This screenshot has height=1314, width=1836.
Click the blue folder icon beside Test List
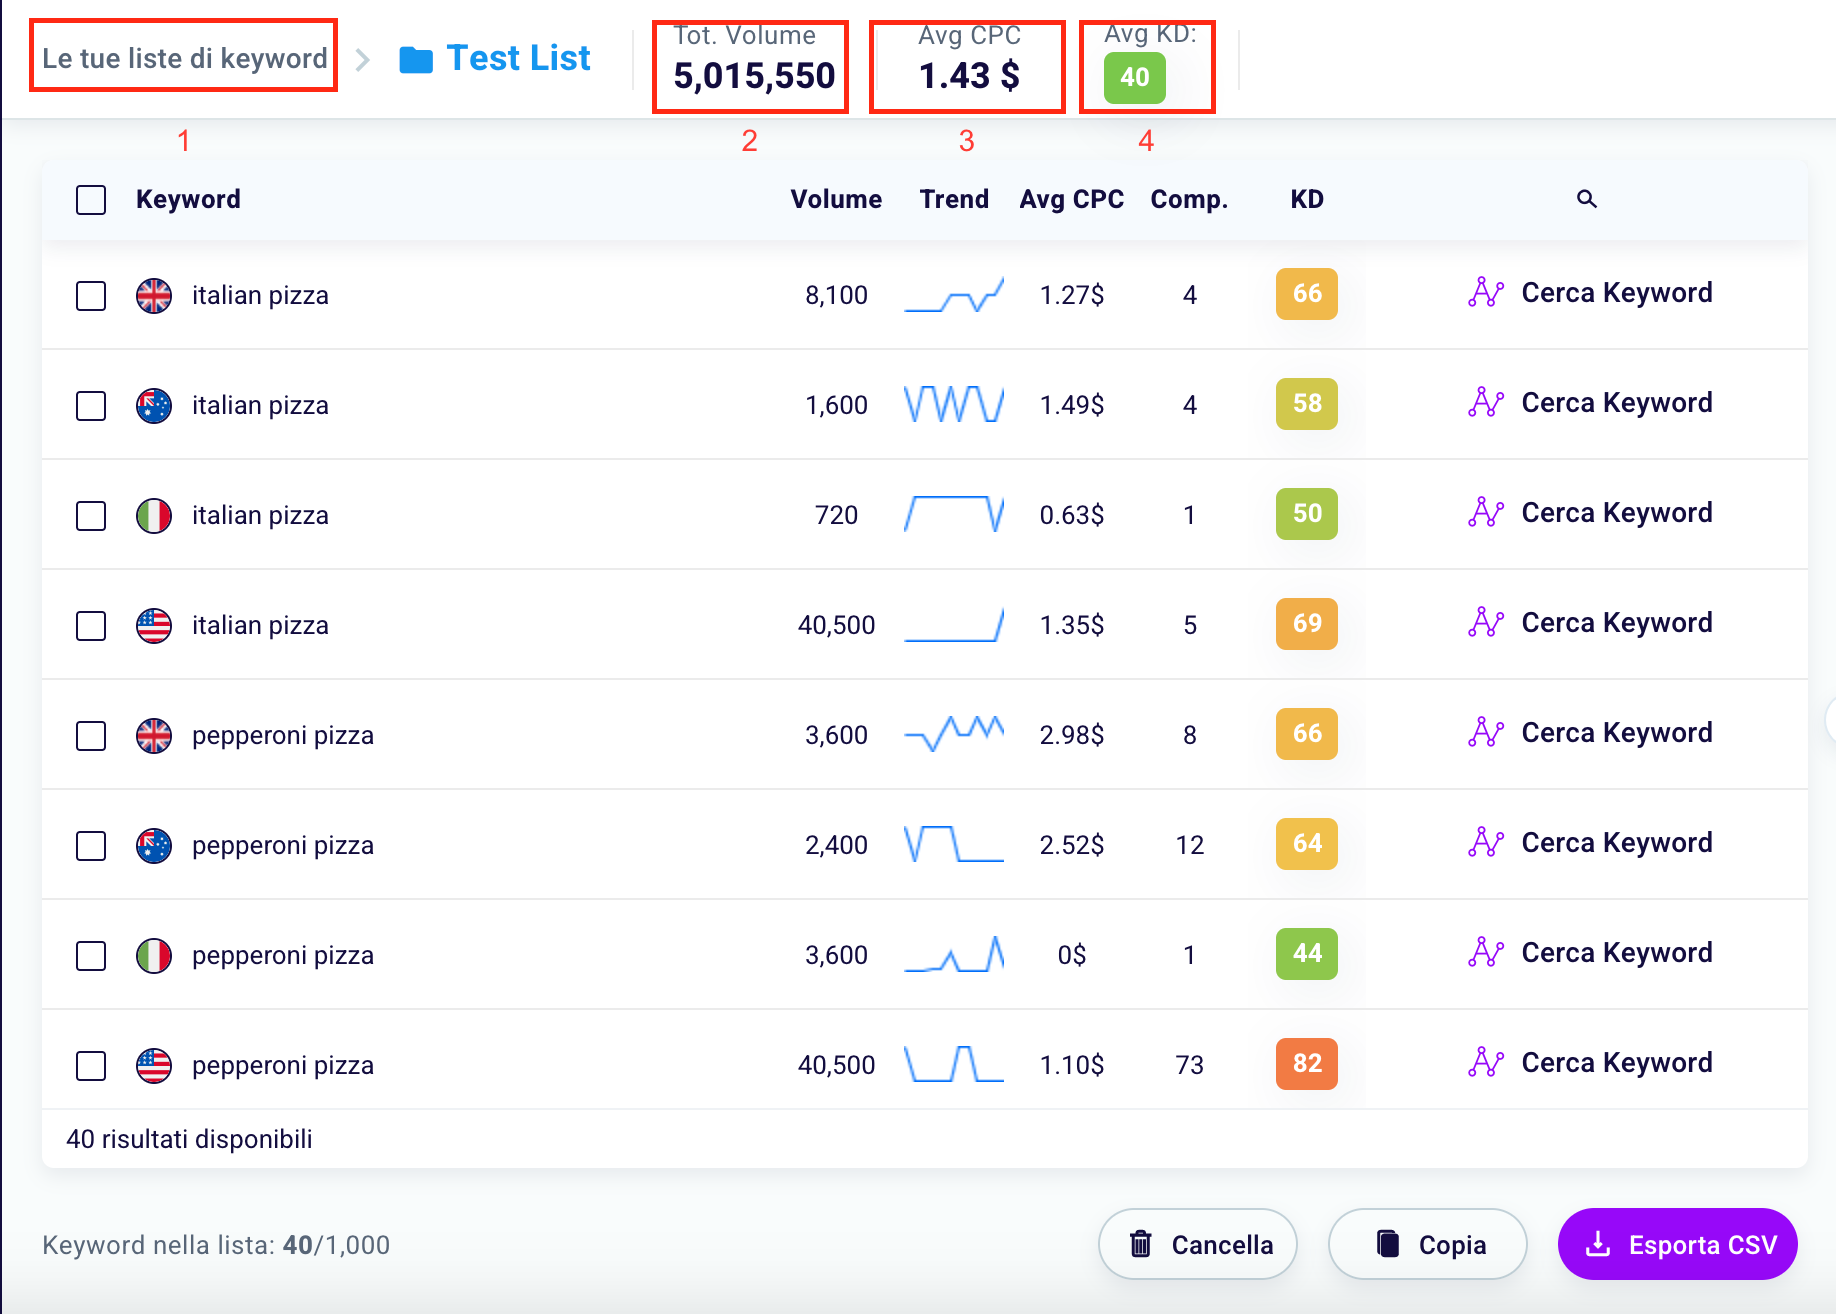[416, 60]
